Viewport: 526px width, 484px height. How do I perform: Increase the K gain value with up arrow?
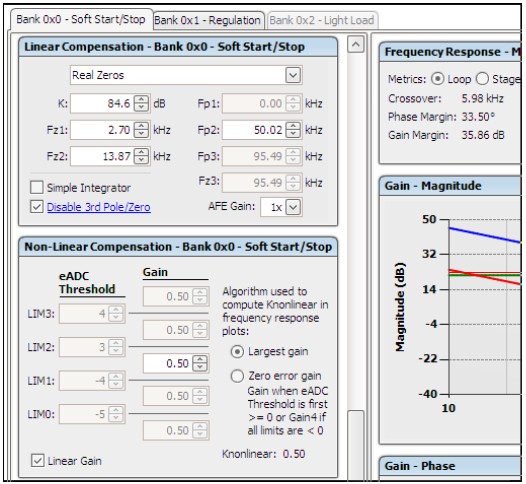point(142,100)
